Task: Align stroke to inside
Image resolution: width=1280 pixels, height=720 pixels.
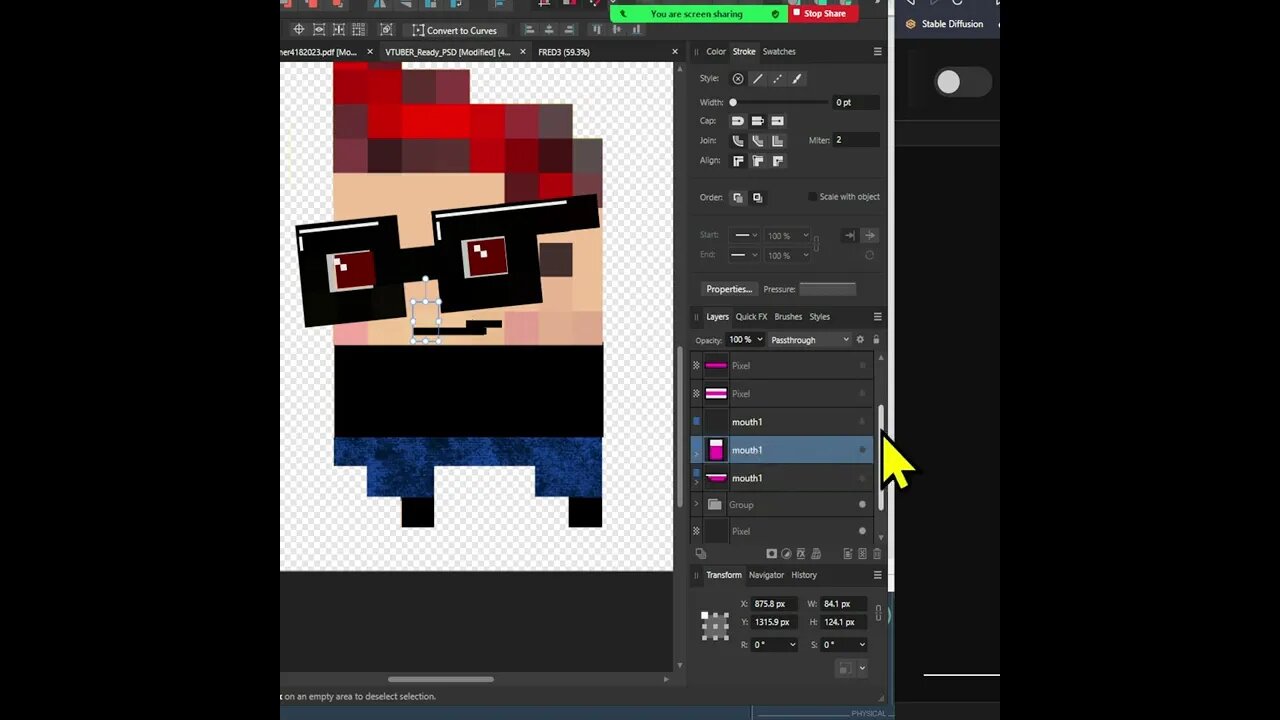Action: [x=757, y=161]
